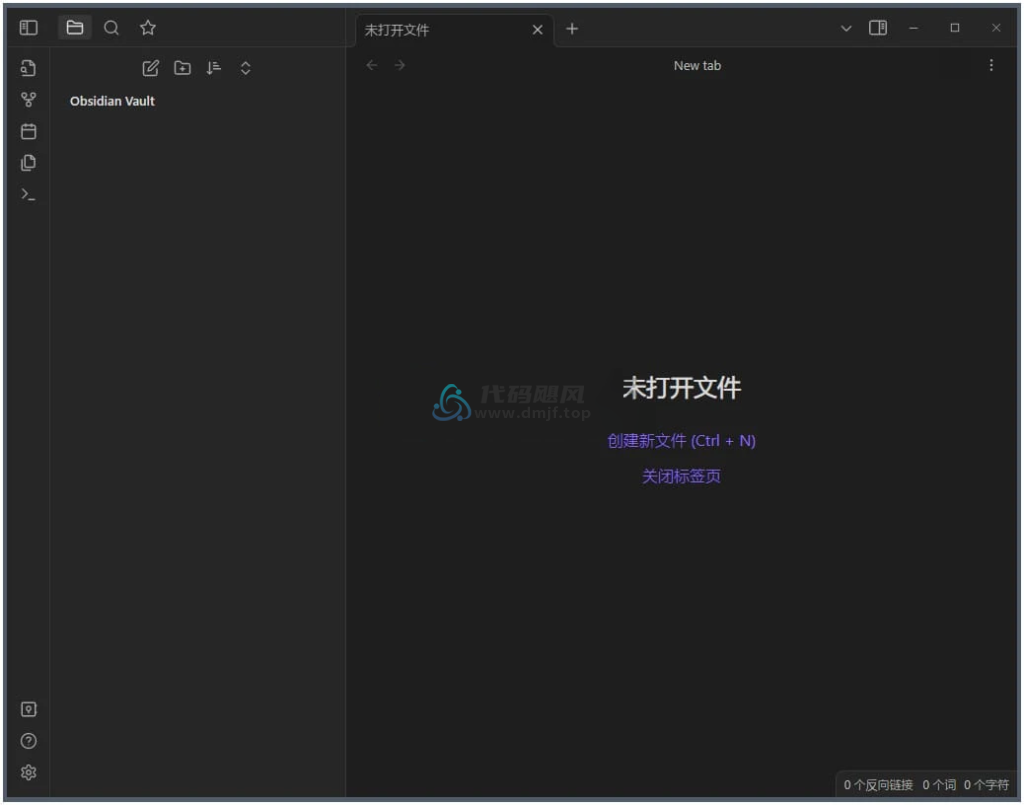Open the bookmarks star view

(148, 27)
